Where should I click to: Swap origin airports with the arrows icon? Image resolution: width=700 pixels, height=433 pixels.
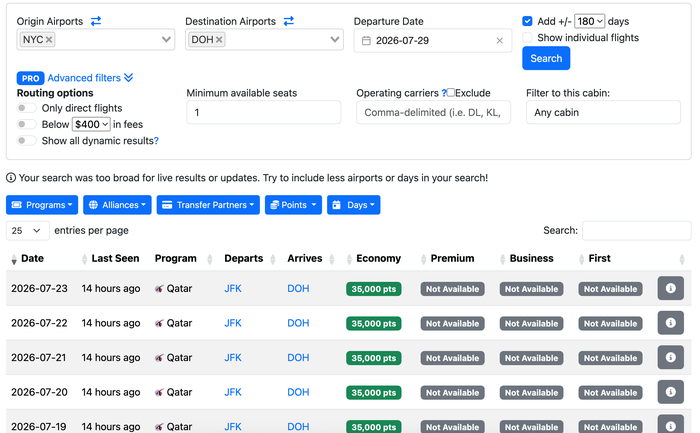click(96, 21)
